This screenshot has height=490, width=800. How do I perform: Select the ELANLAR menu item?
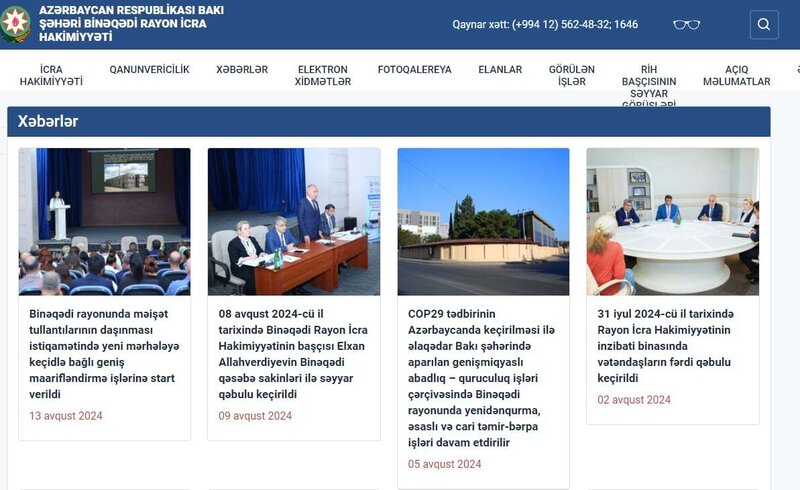point(500,69)
